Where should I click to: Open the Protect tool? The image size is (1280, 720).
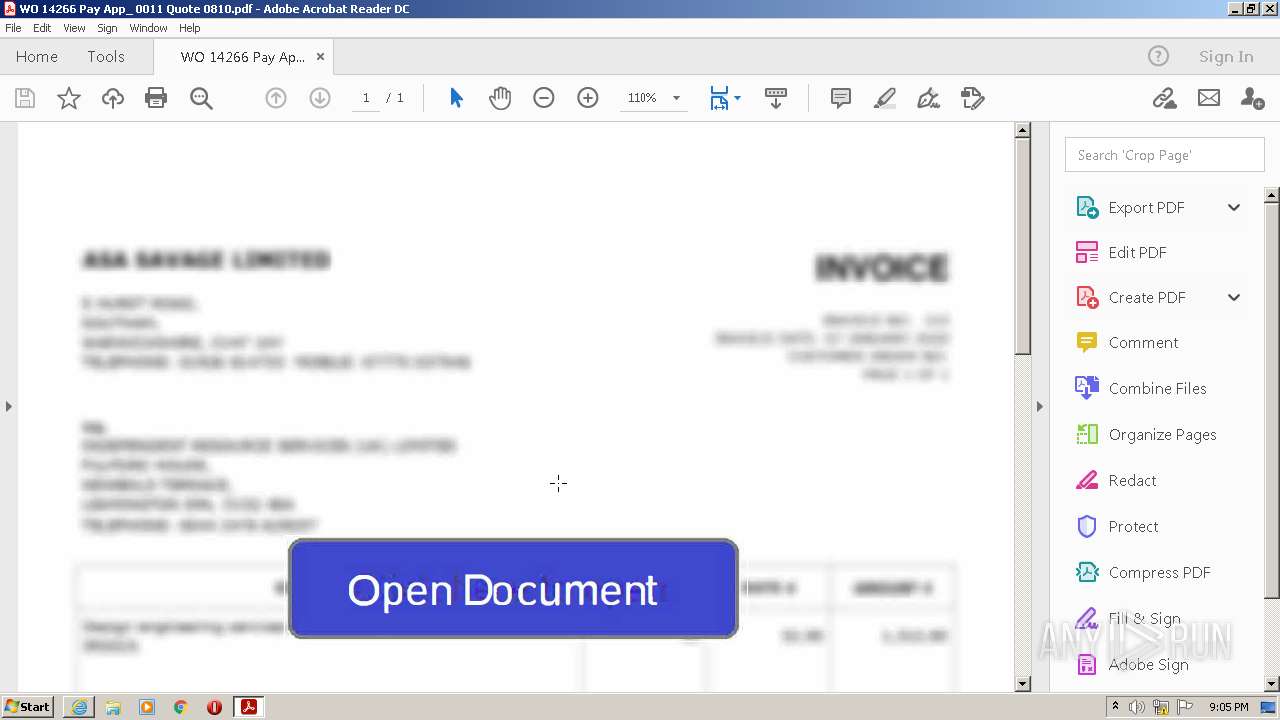pyautogui.click(x=1117, y=526)
